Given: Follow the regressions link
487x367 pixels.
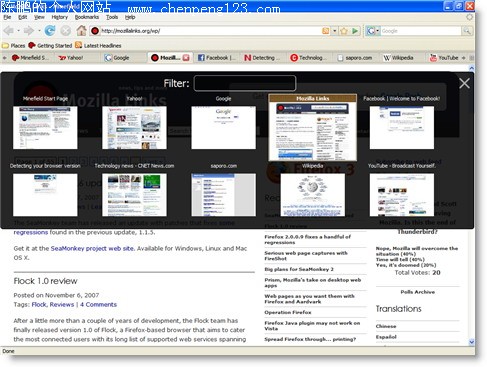Looking at the screenshot, I should [31, 232].
